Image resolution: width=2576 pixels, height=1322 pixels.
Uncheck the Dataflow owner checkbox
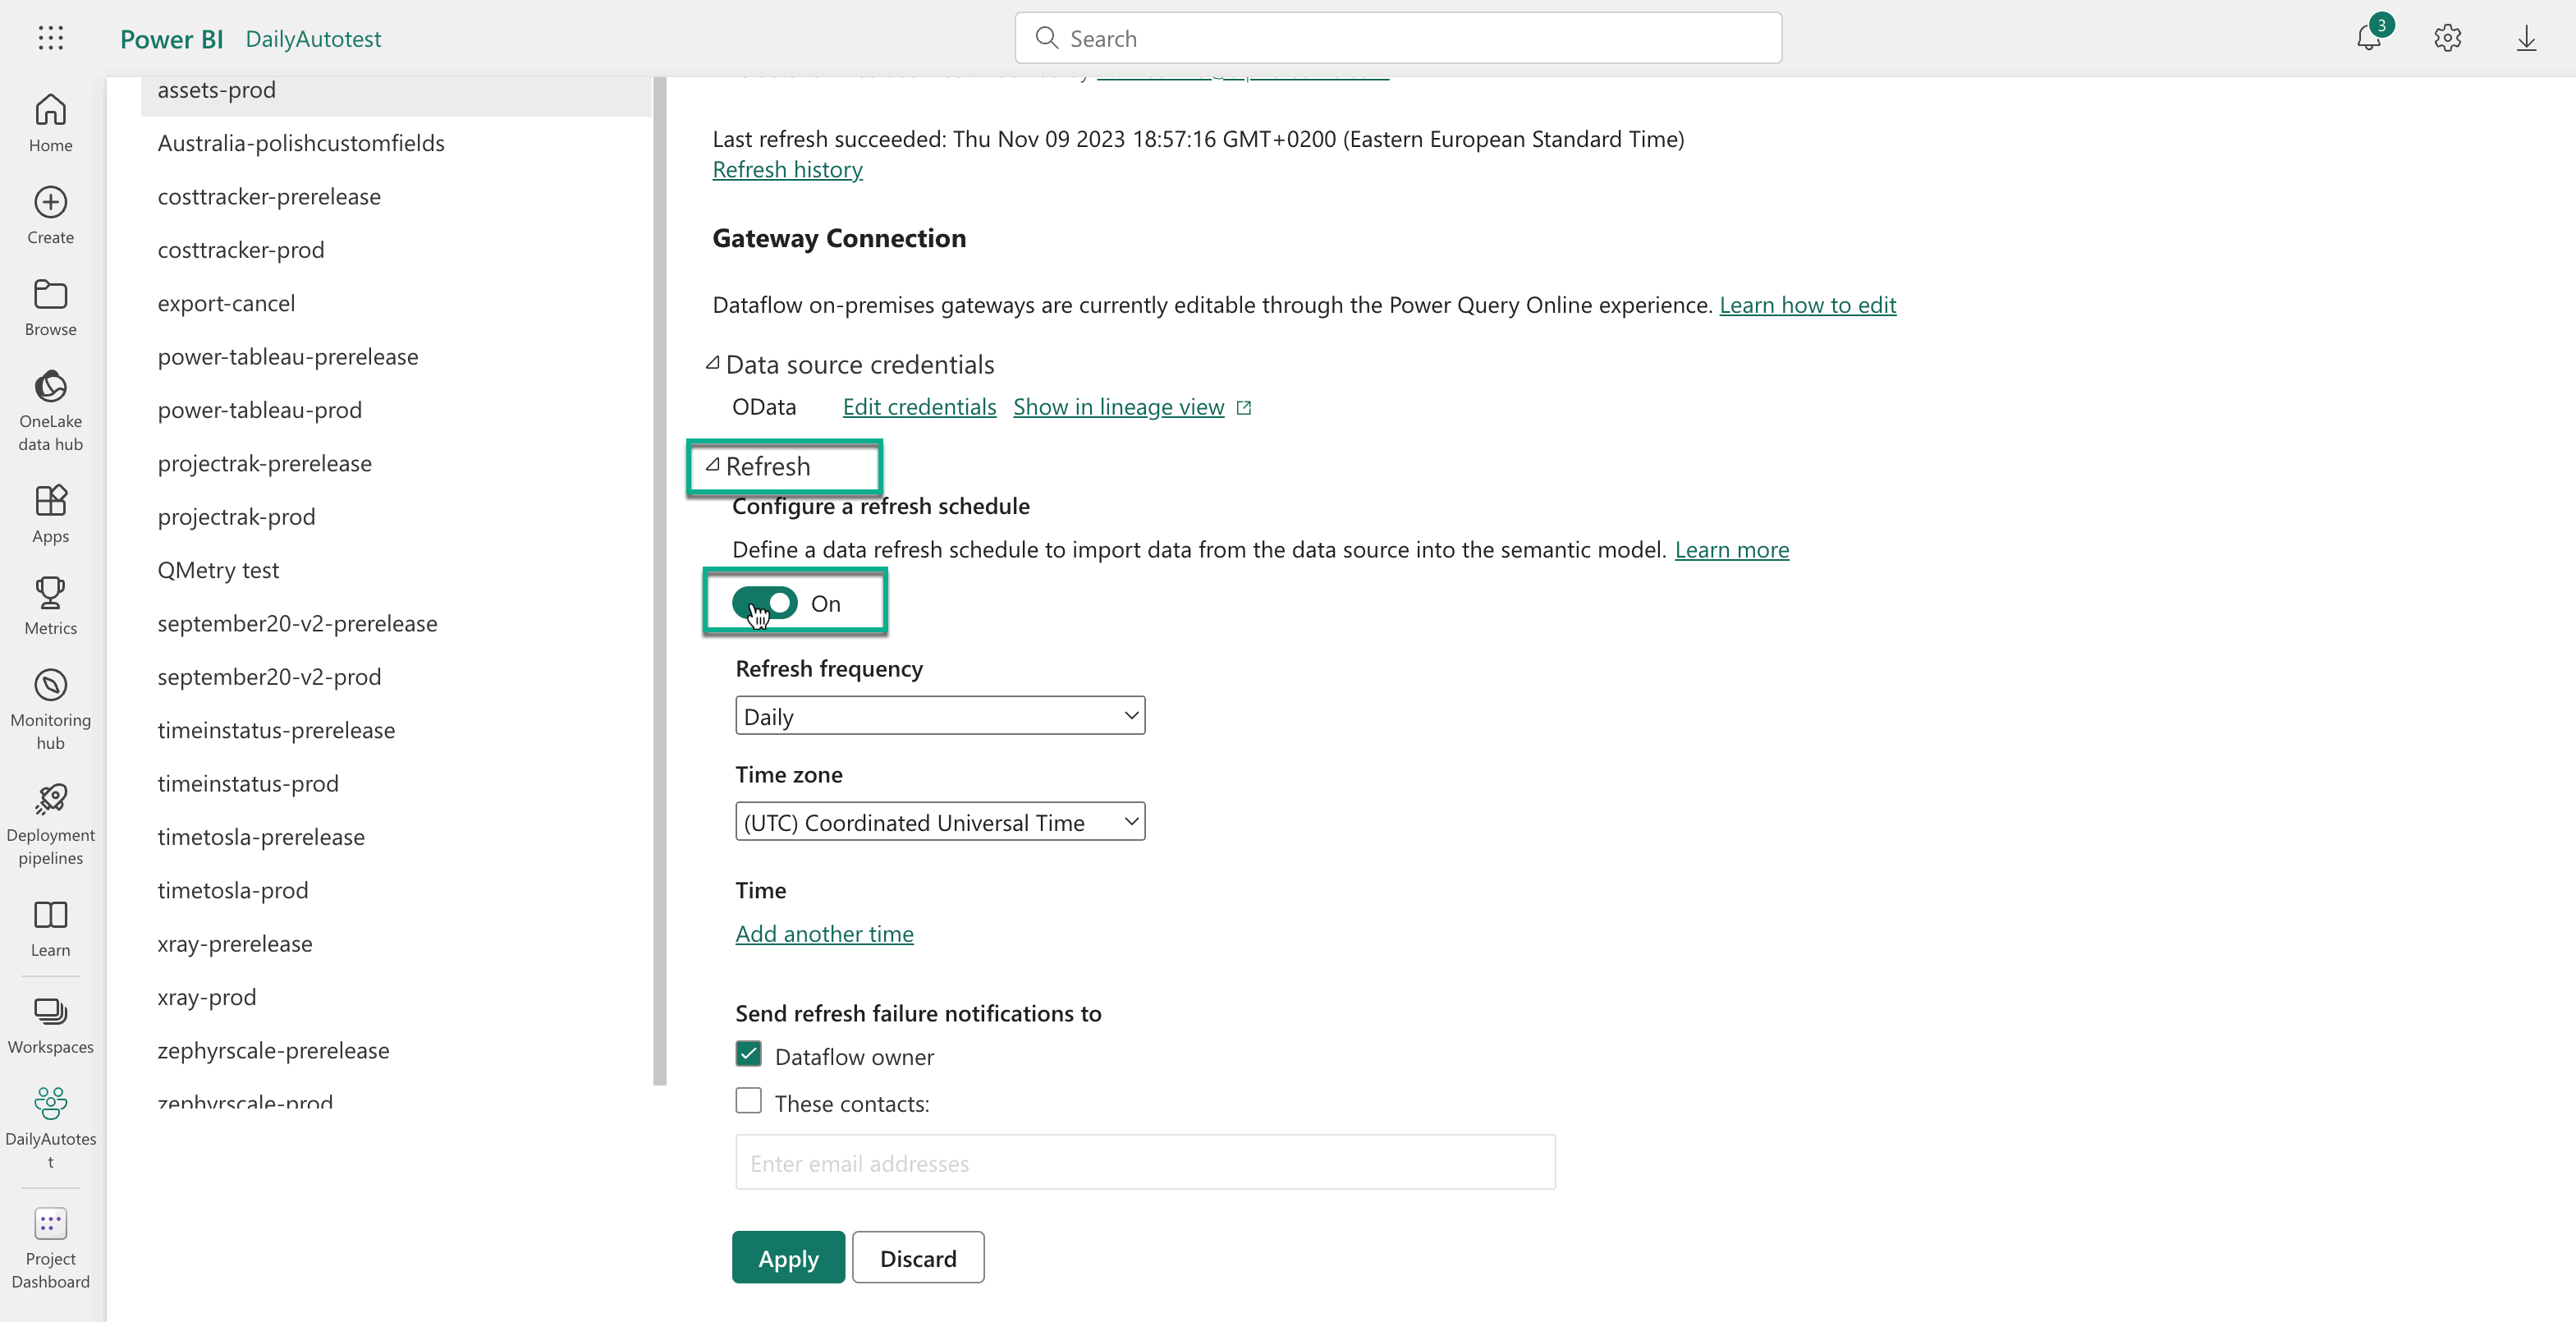(748, 1054)
